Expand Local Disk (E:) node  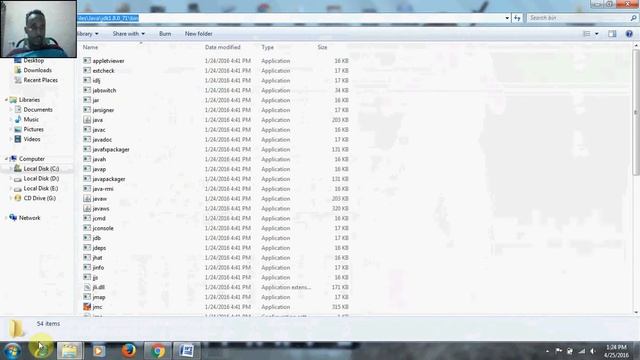click(11, 188)
